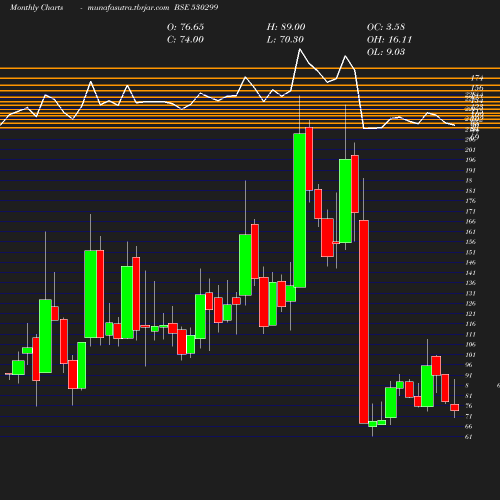Image resolution: width=500 pixels, height=500 pixels.
Task: Click the 196 price axis label
Action: pyautogui.click(x=470, y=160)
